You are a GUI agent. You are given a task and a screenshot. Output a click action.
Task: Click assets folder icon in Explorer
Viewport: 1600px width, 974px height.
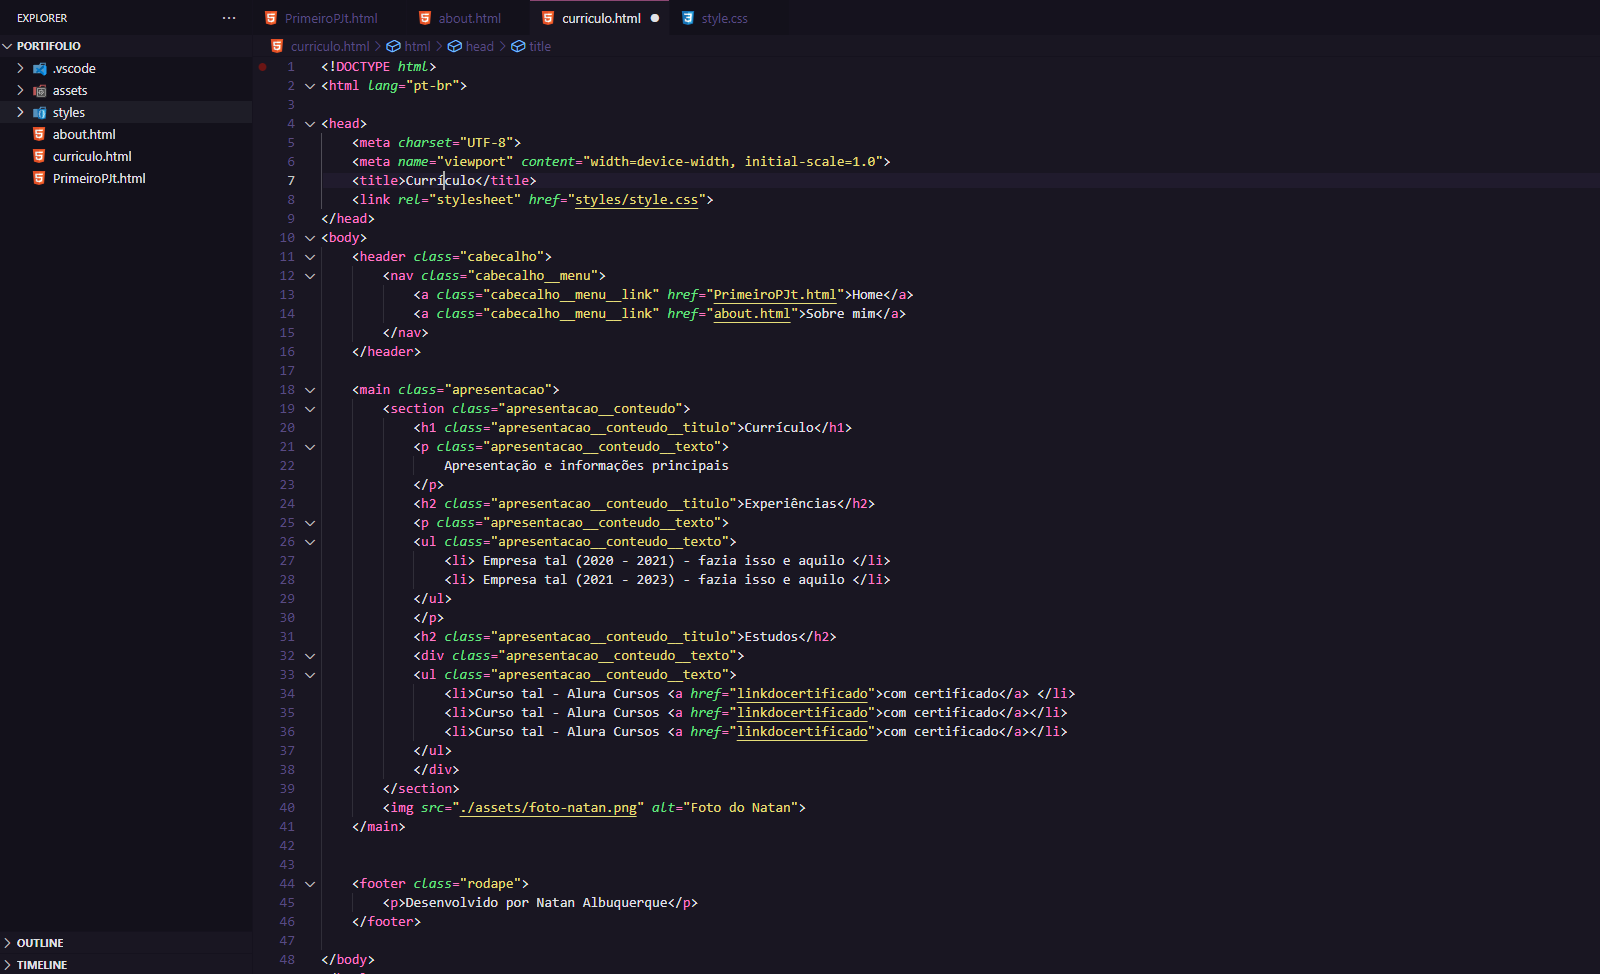click(40, 91)
